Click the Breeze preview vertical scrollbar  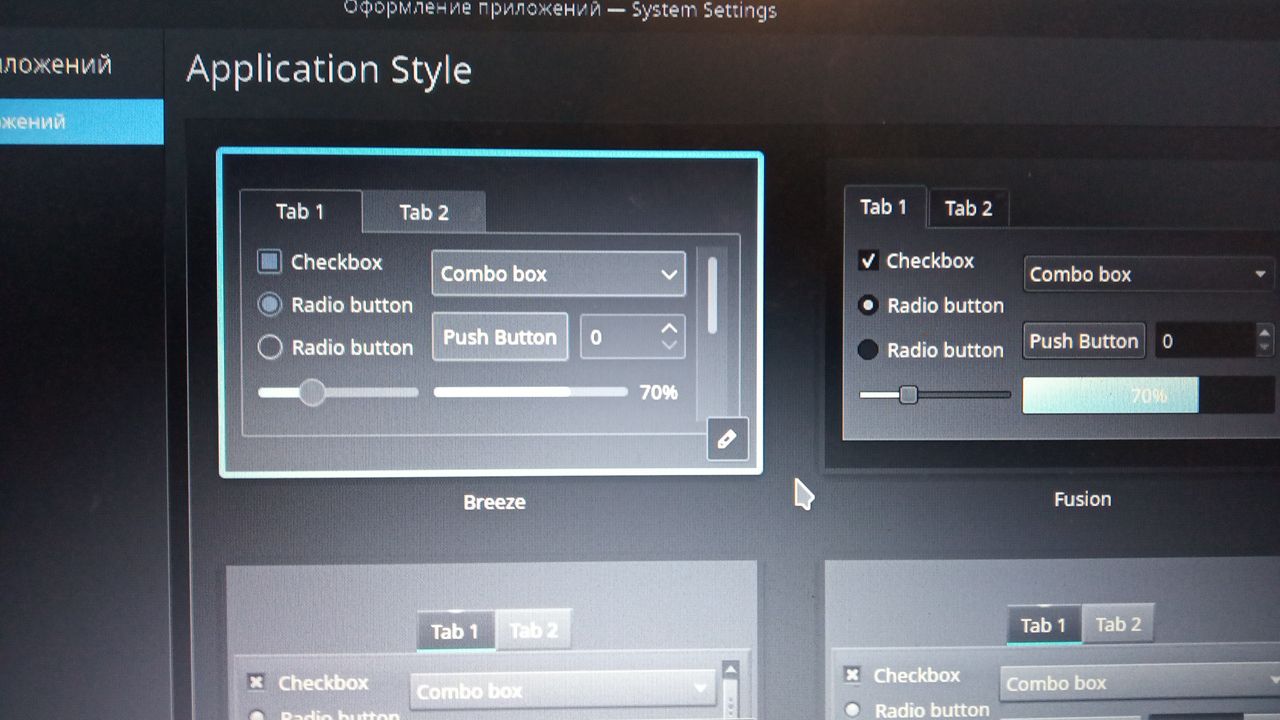pos(712,295)
